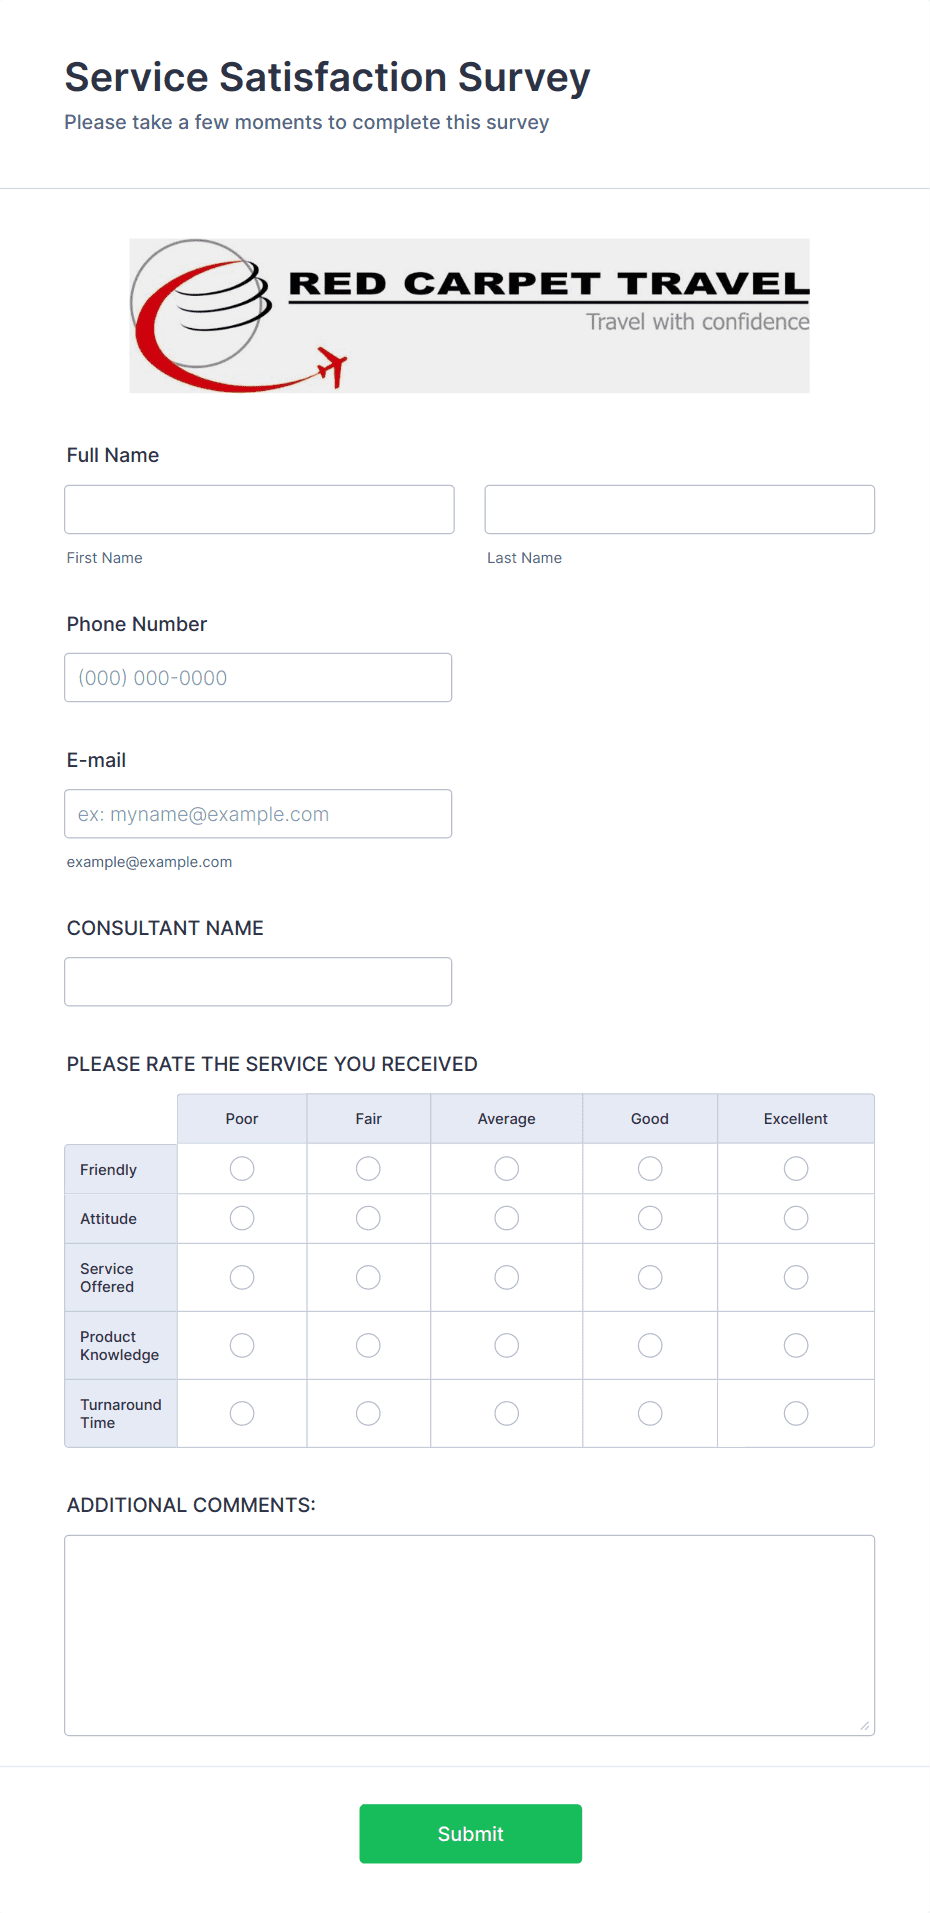Rate Attitude as Good

click(649, 1218)
